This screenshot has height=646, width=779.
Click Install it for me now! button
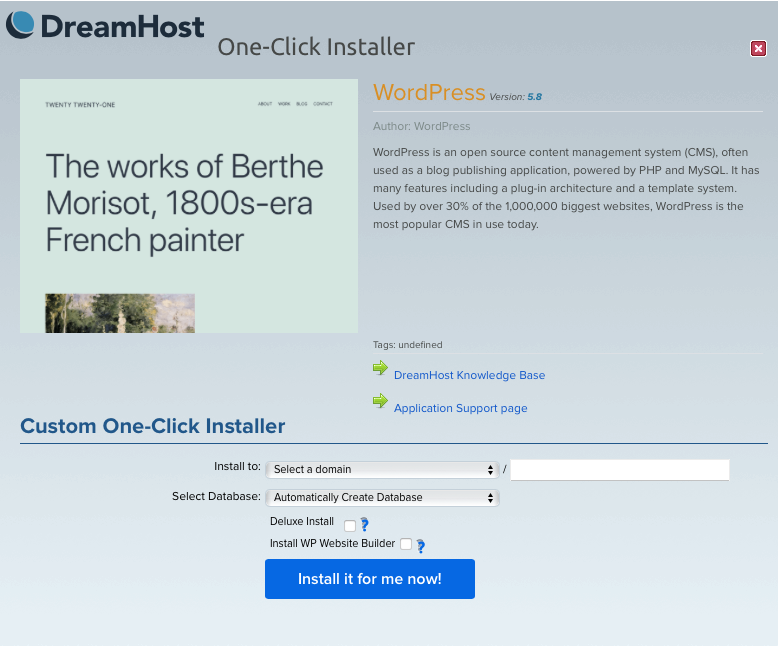[370, 579]
